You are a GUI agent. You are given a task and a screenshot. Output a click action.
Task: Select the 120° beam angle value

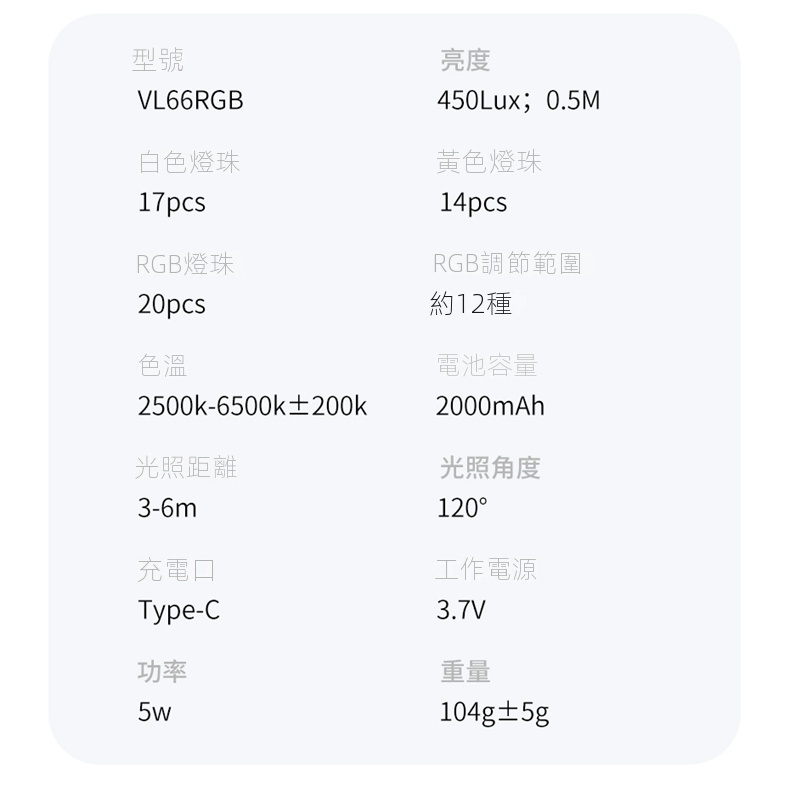[x=462, y=508]
